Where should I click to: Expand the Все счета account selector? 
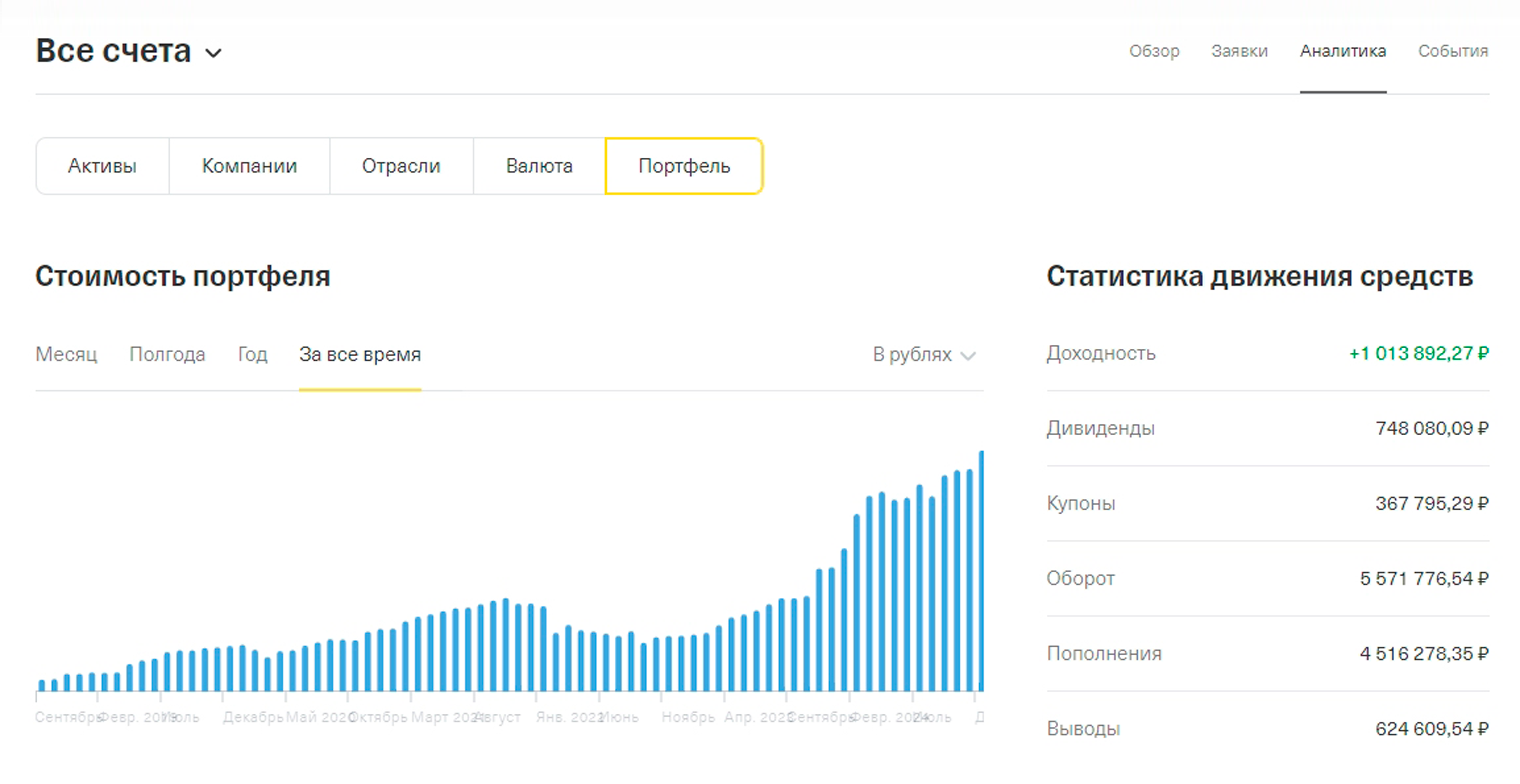click(x=129, y=51)
